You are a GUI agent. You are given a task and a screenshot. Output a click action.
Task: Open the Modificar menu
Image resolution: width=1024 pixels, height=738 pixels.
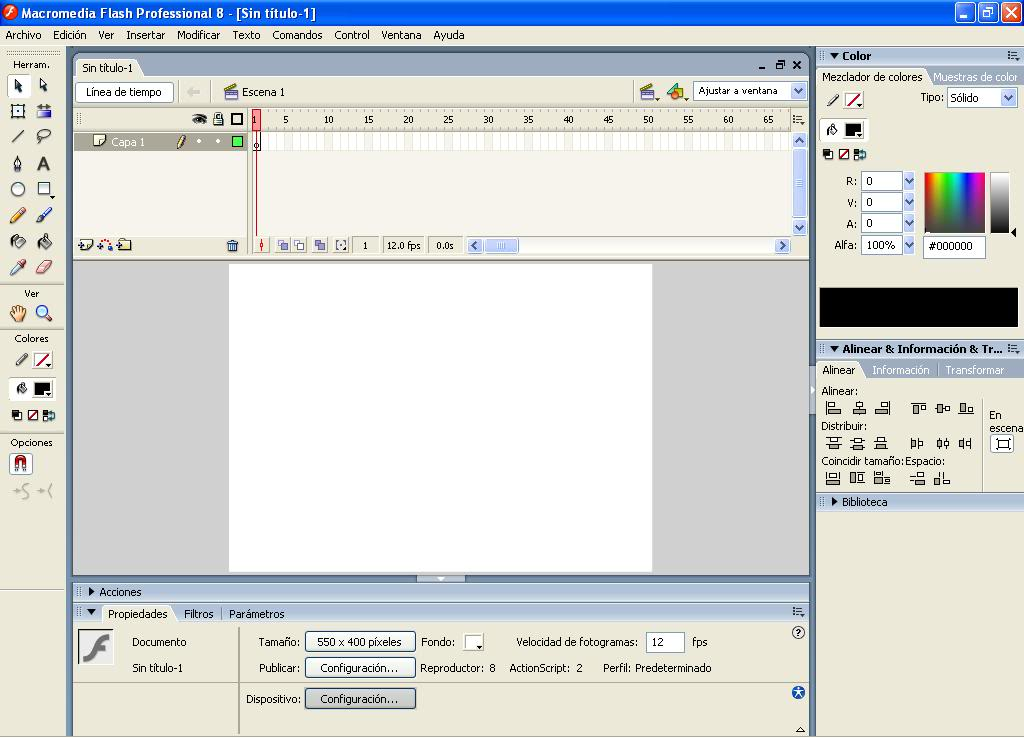[x=198, y=35]
